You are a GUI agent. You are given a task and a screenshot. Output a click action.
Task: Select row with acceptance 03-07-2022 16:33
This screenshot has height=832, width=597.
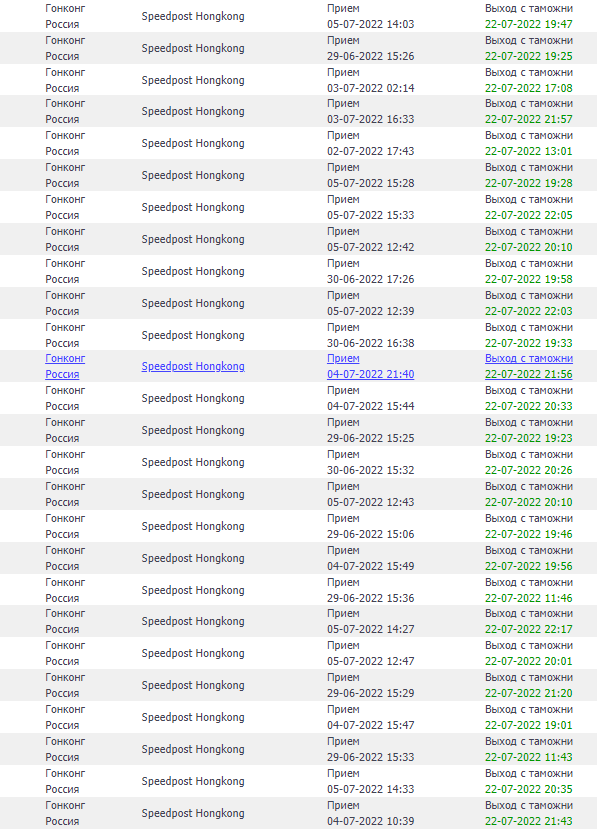point(298,111)
